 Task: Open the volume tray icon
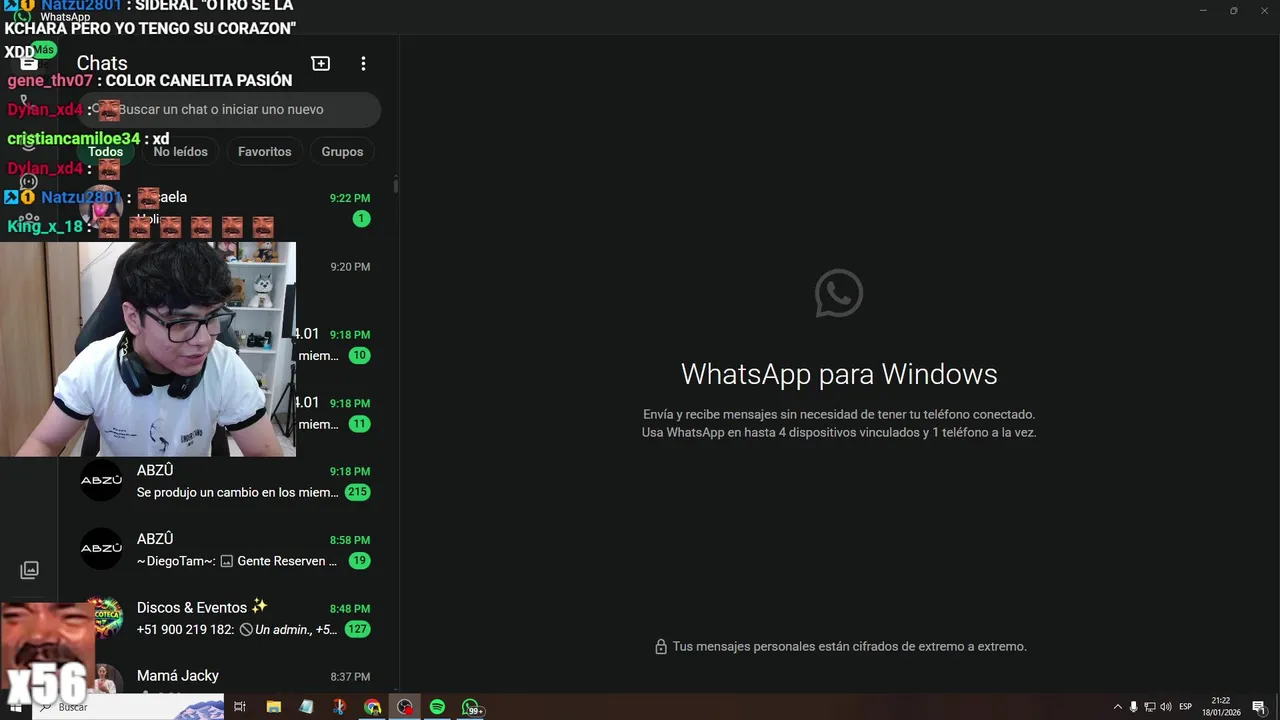1165,707
